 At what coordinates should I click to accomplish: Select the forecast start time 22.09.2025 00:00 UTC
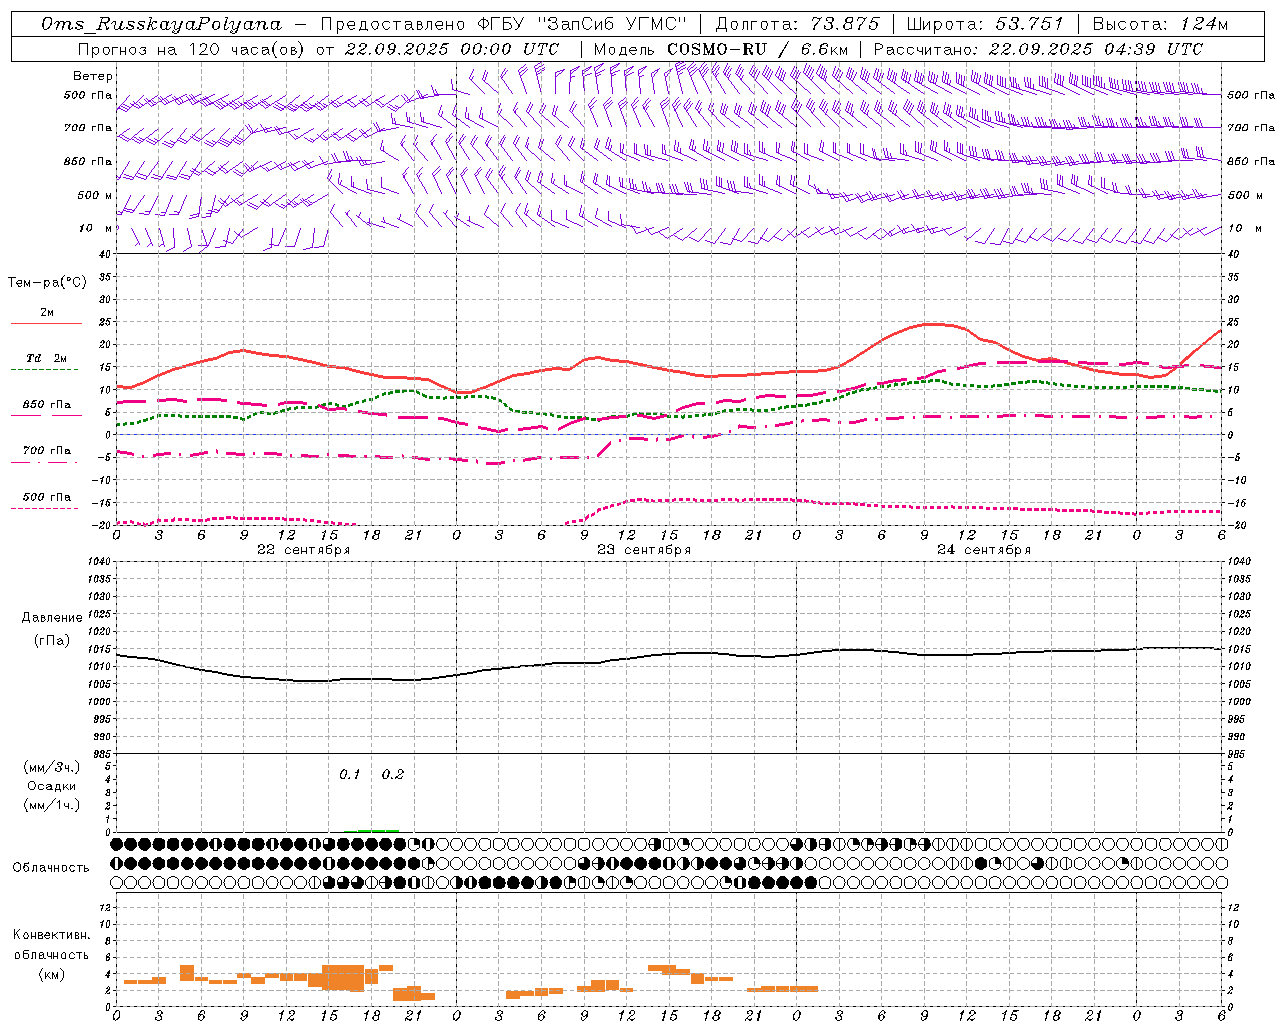pyautogui.click(x=451, y=49)
